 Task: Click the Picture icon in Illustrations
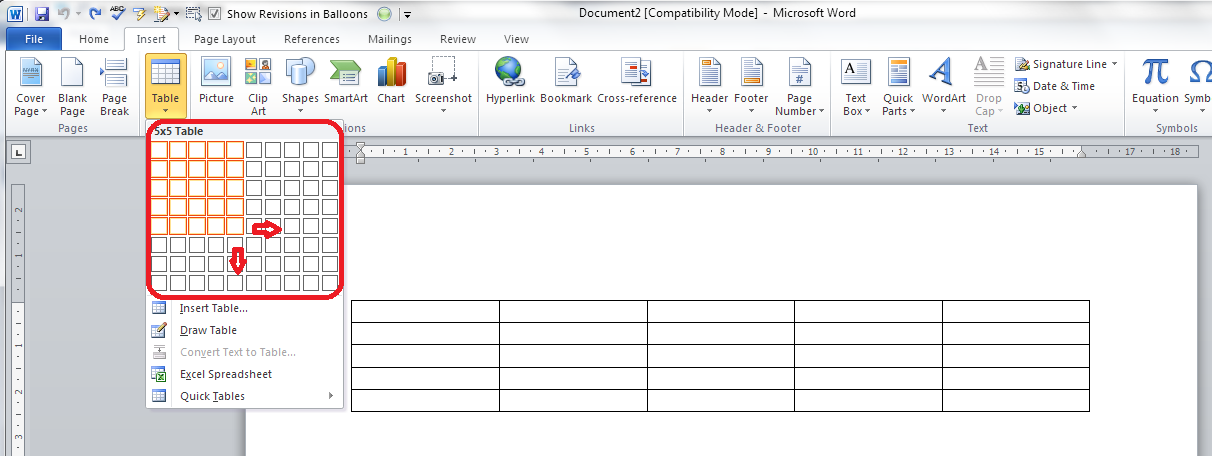coord(216,73)
